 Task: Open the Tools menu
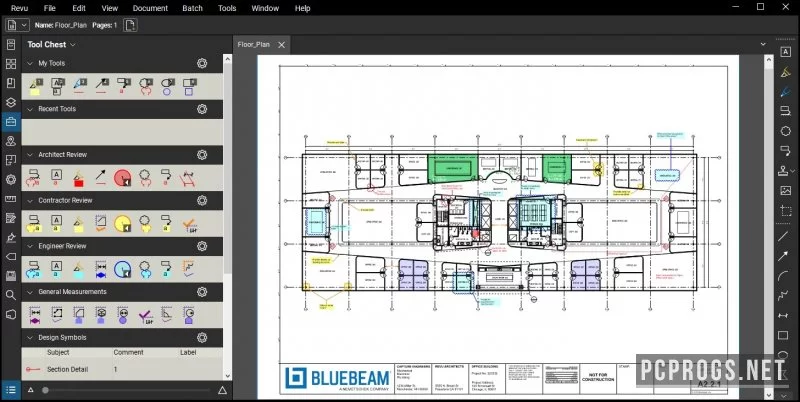(x=227, y=8)
